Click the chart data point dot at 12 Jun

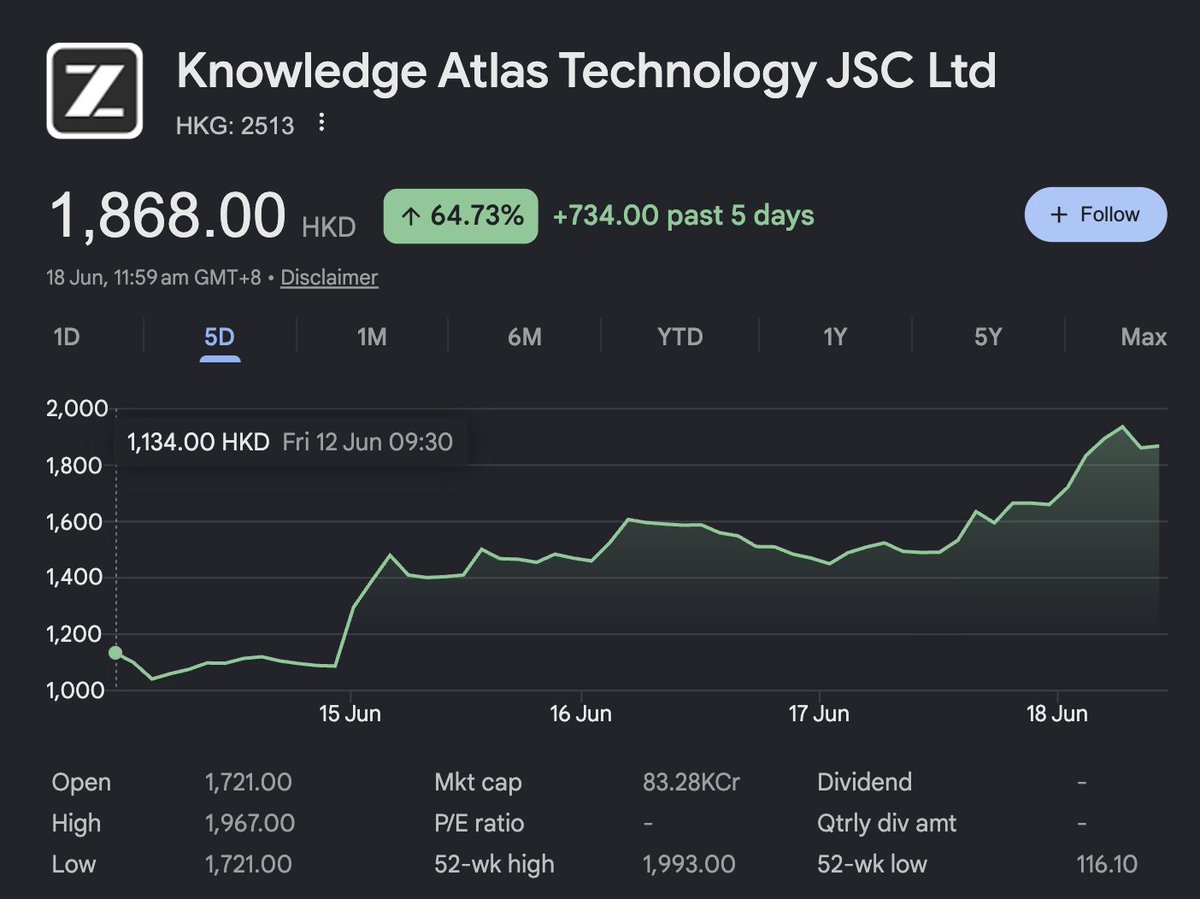(115, 653)
